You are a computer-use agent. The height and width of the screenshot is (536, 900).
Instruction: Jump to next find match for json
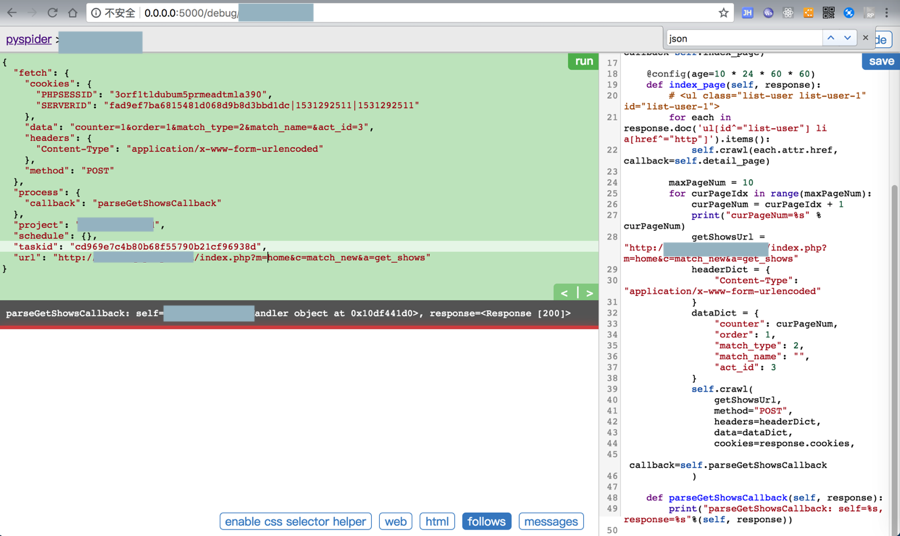848,38
